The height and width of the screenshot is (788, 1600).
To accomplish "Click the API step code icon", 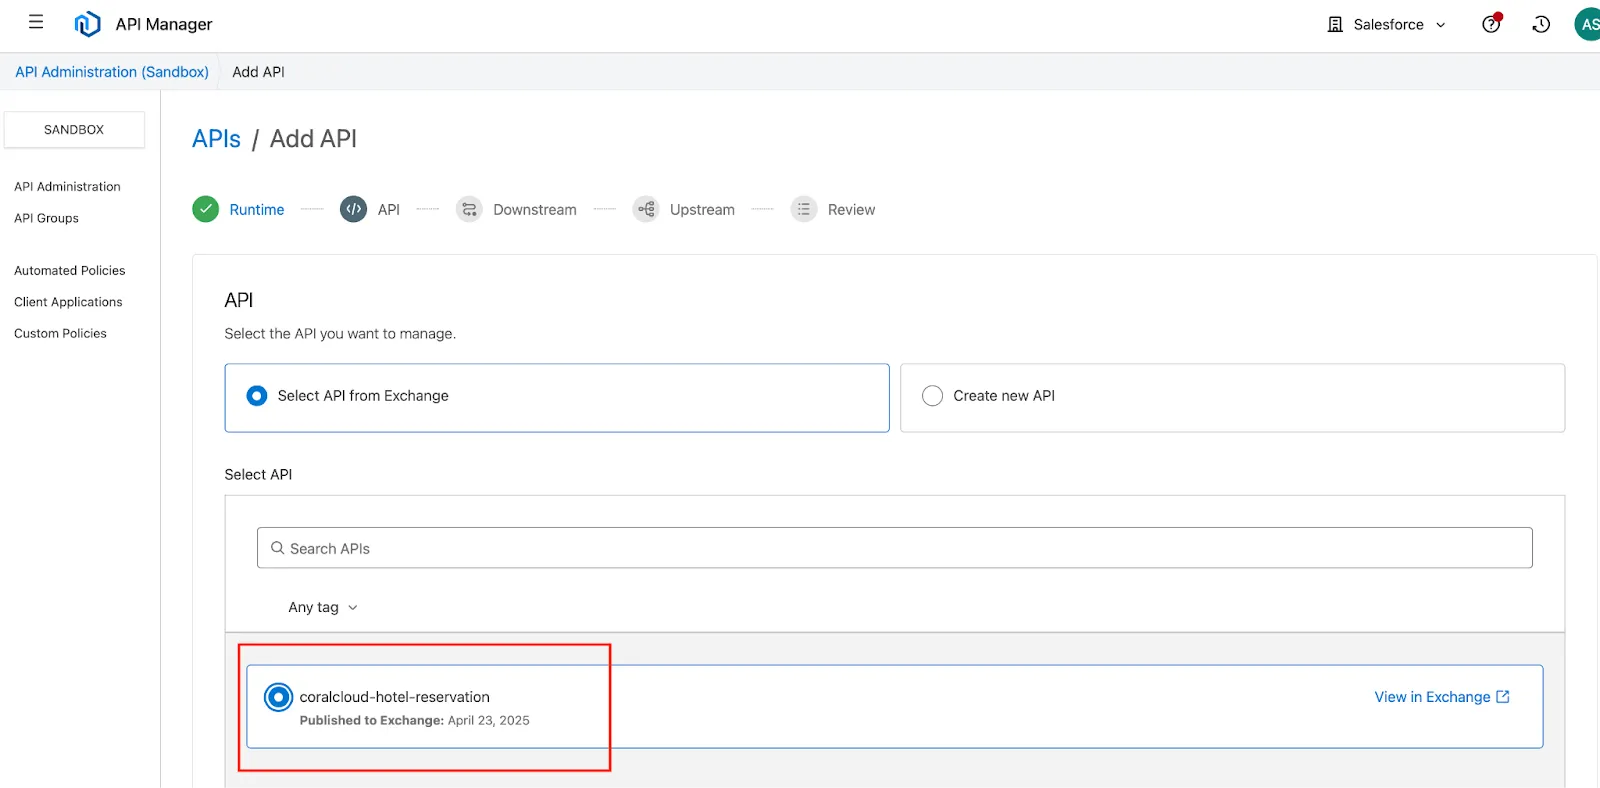I will pyautogui.click(x=353, y=209).
